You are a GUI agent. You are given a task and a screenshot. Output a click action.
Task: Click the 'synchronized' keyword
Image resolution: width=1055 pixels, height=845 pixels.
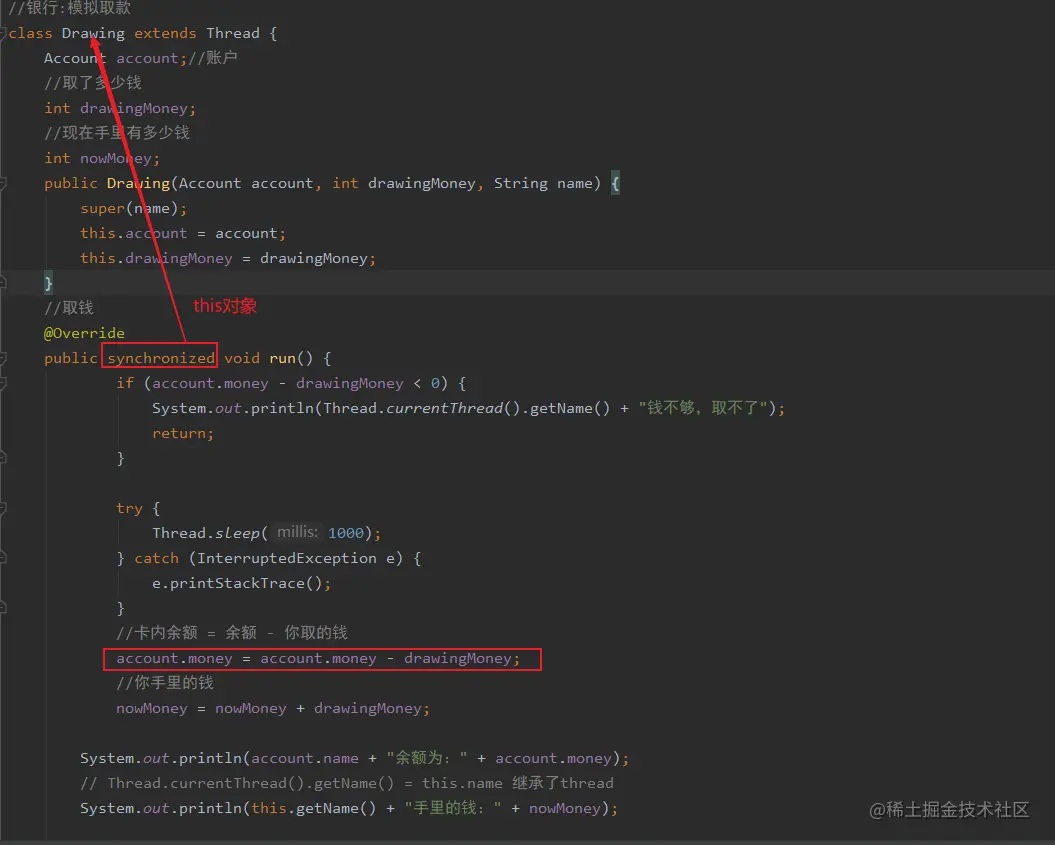pos(161,358)
